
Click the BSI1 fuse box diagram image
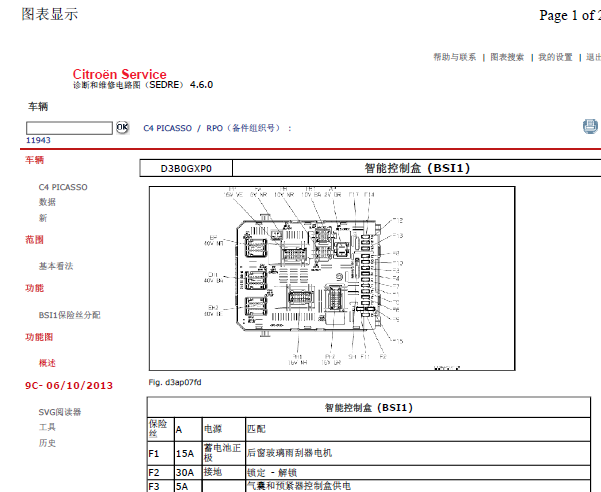click(332, 279)
